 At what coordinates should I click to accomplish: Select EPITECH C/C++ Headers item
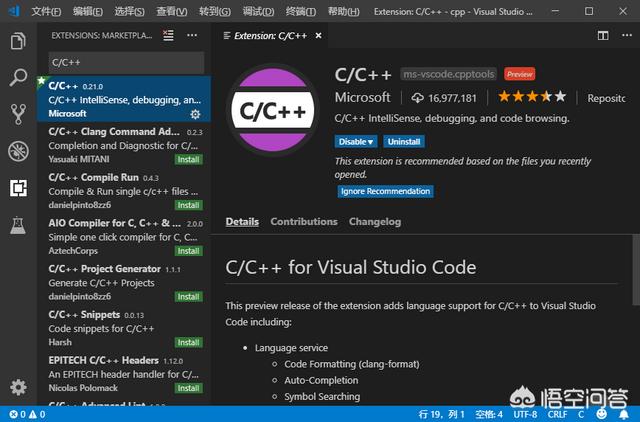pyautogui.click(x=124, y=373)
